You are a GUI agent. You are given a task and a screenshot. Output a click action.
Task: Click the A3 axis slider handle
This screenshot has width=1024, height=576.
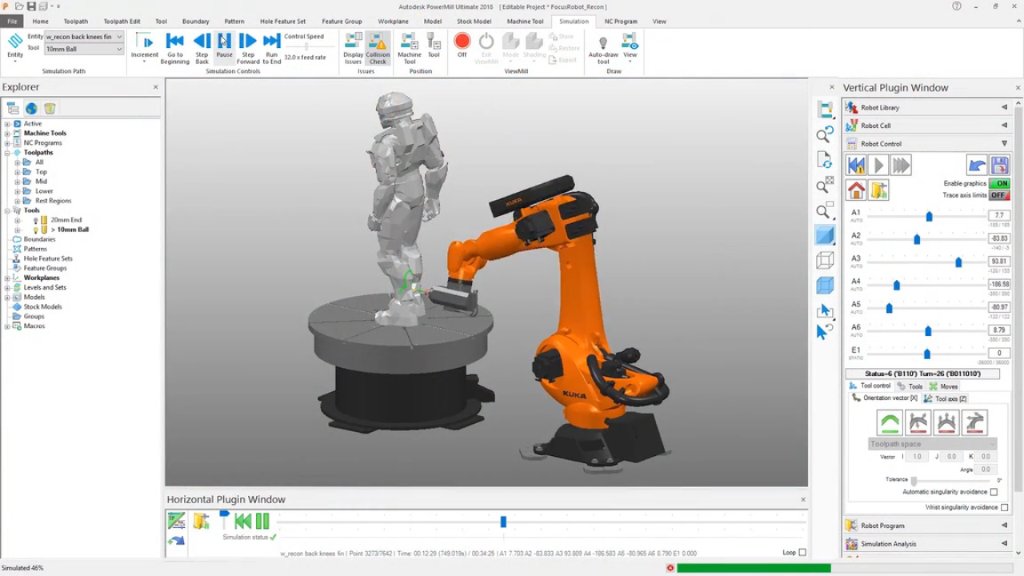coord(958,262)
